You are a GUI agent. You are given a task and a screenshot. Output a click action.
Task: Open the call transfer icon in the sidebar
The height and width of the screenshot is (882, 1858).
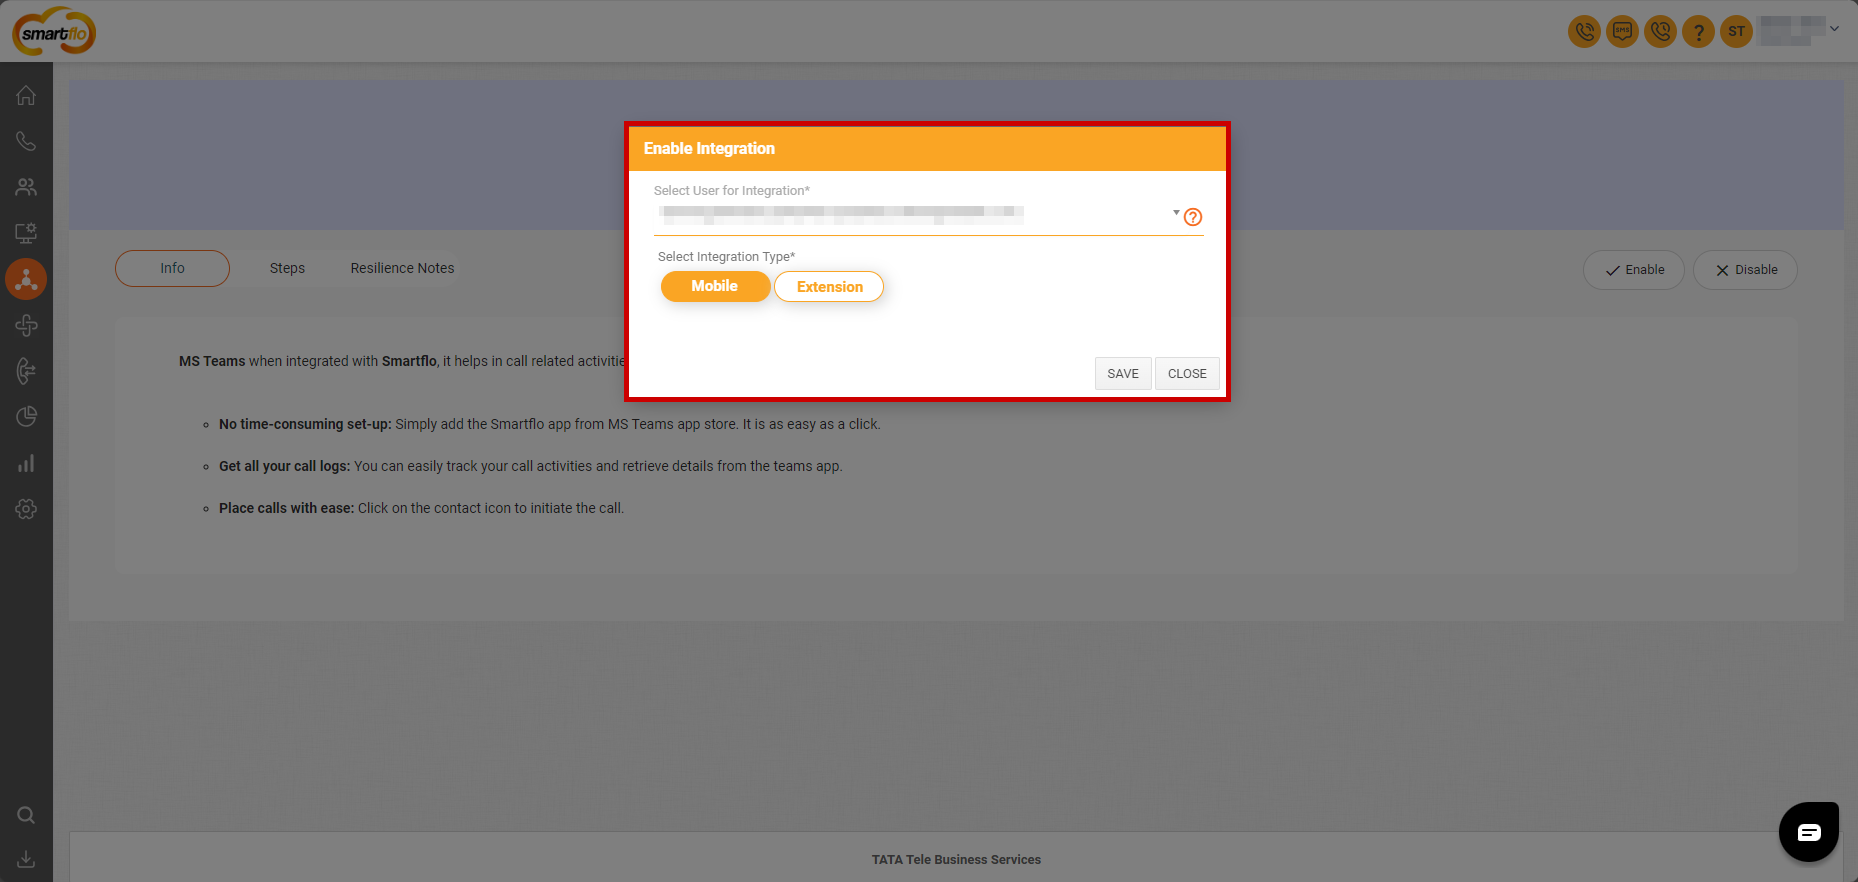coord(26,371)
